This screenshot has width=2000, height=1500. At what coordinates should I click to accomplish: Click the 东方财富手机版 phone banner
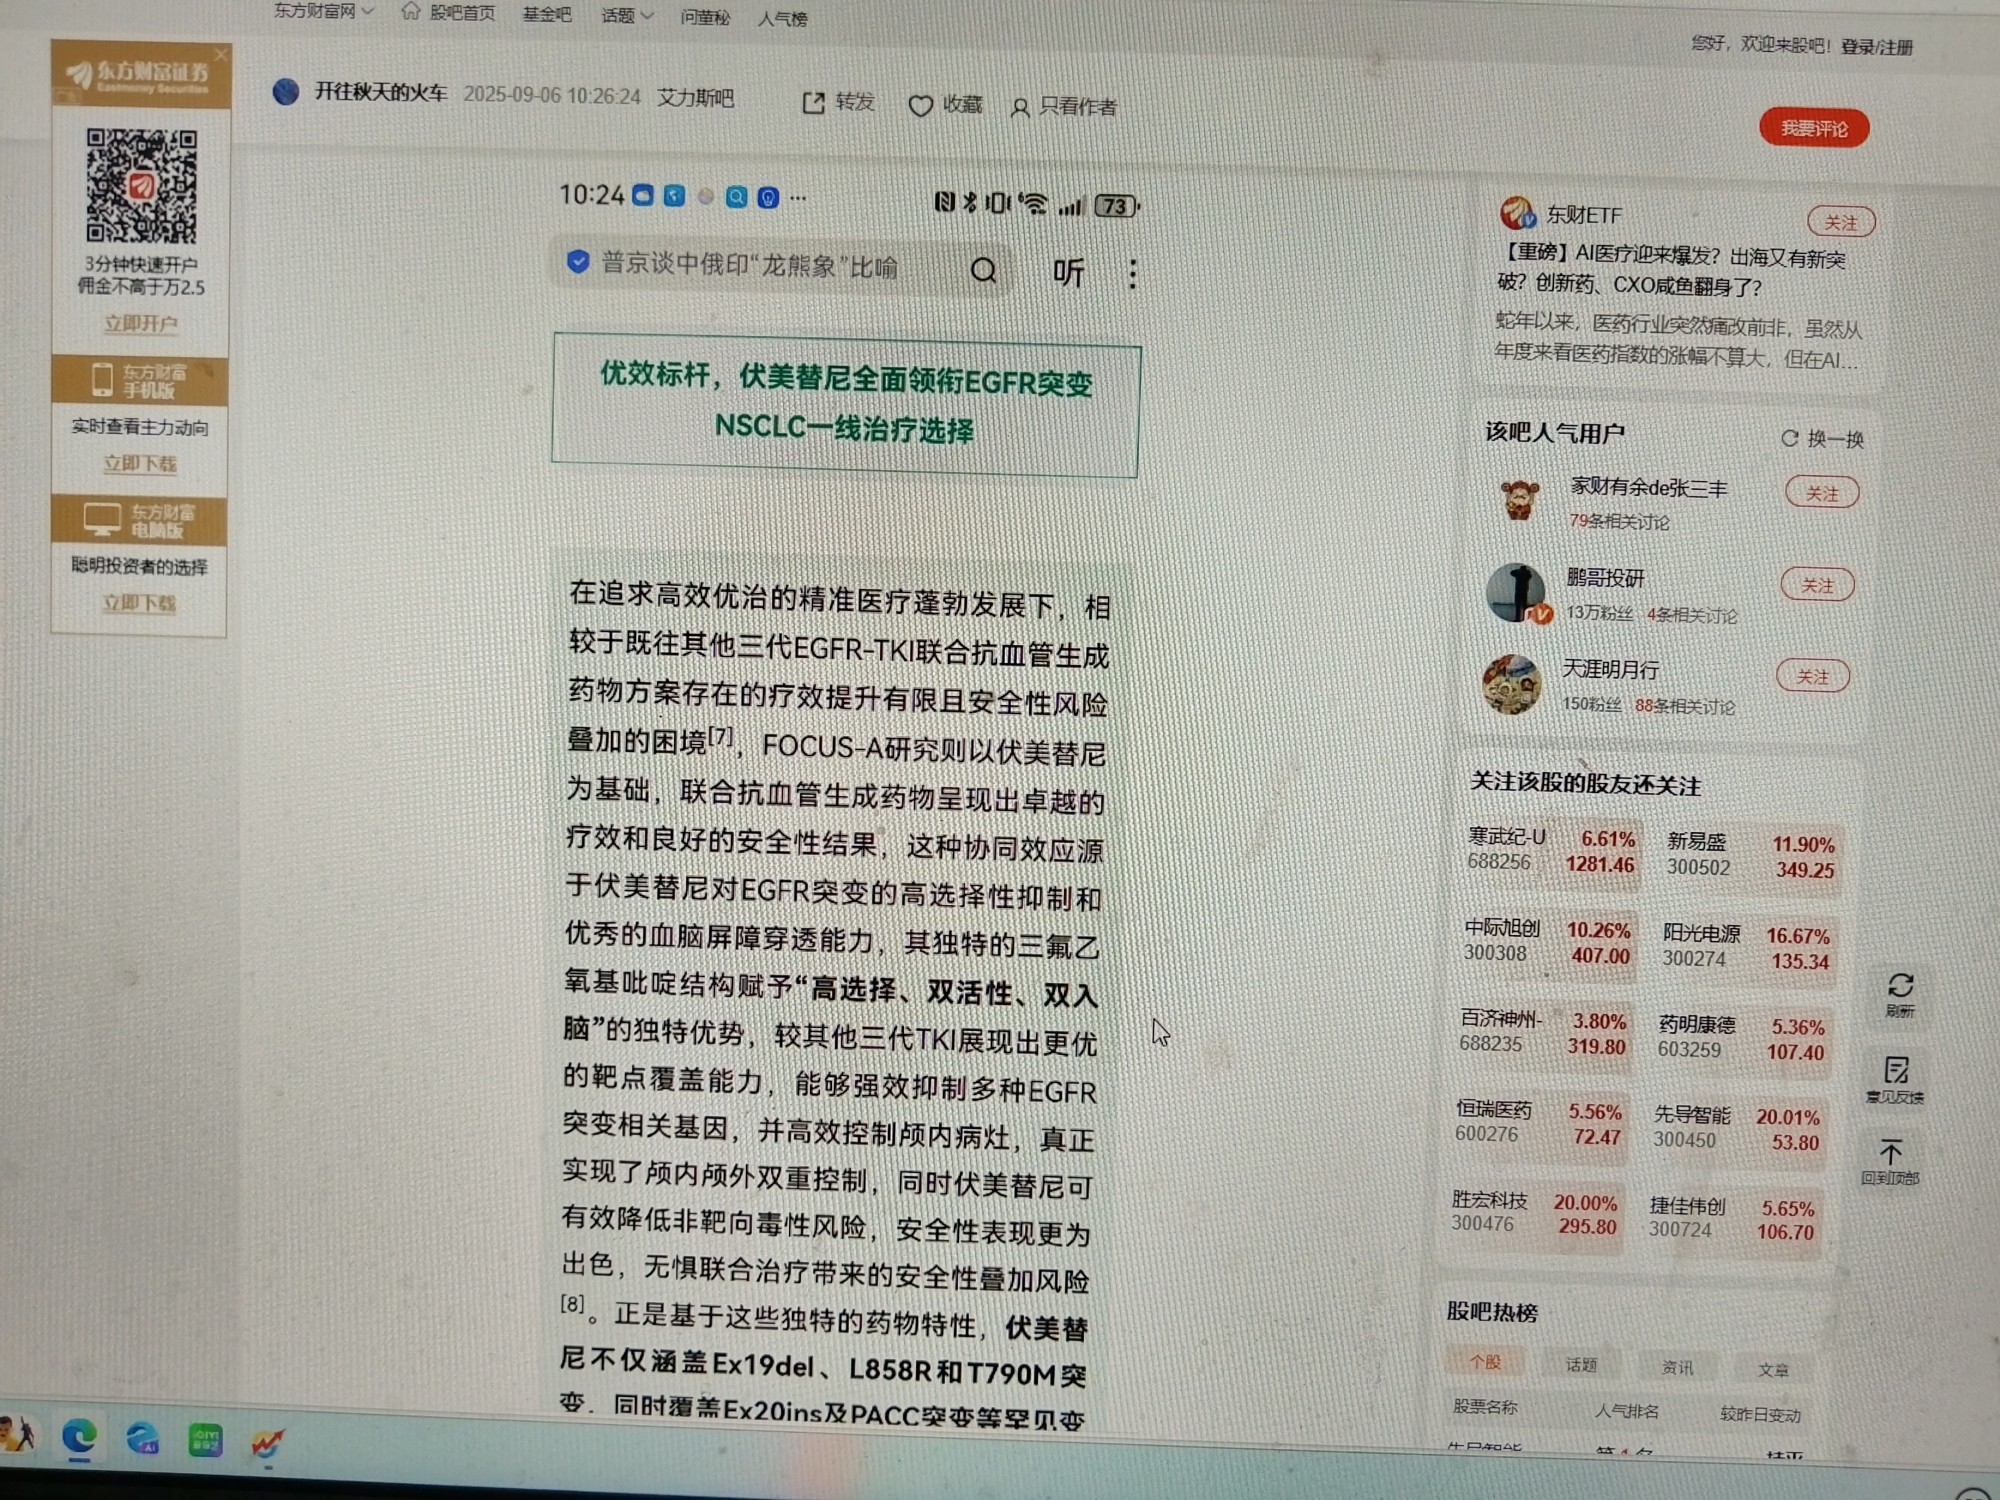(x=140, y=381)
